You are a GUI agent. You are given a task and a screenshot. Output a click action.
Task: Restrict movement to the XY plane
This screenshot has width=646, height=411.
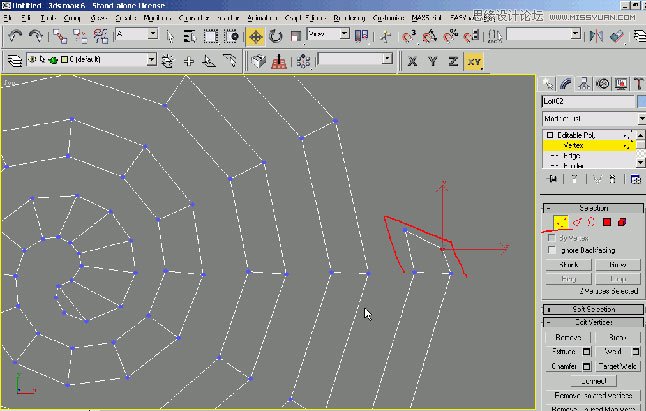[474, 61]
